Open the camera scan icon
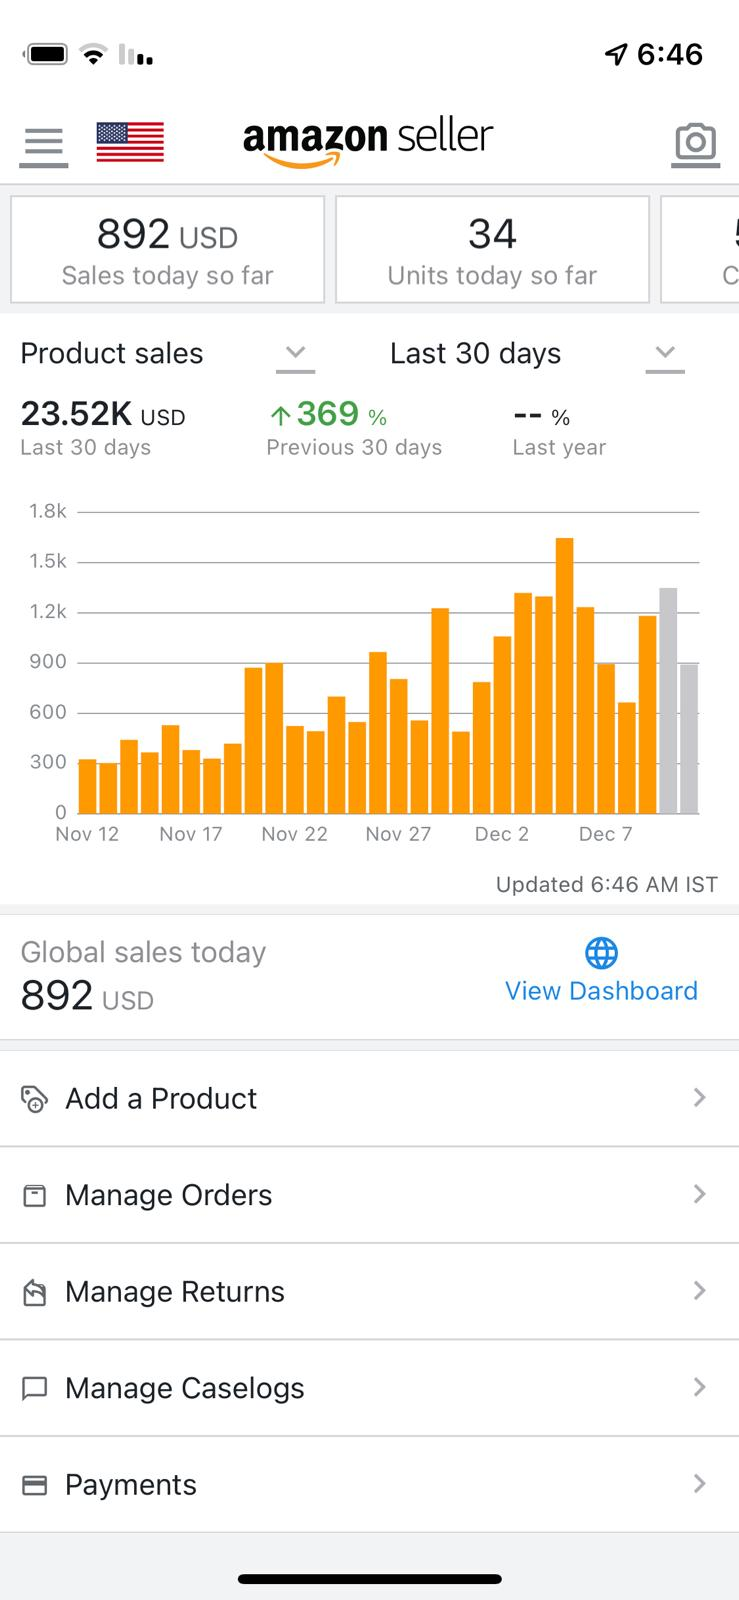The height and width of the screenshot is (1600, 739). click(x=695, y=143)
